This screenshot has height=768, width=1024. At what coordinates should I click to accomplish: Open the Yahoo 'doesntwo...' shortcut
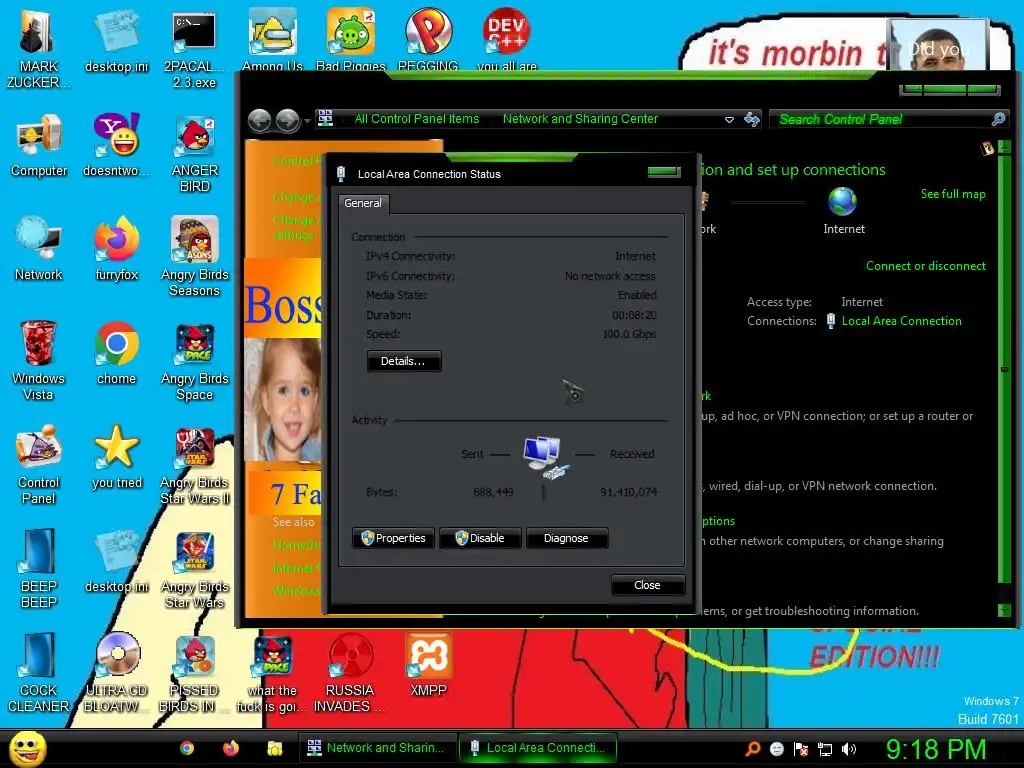pyautogui.click(x=116, y=145)
